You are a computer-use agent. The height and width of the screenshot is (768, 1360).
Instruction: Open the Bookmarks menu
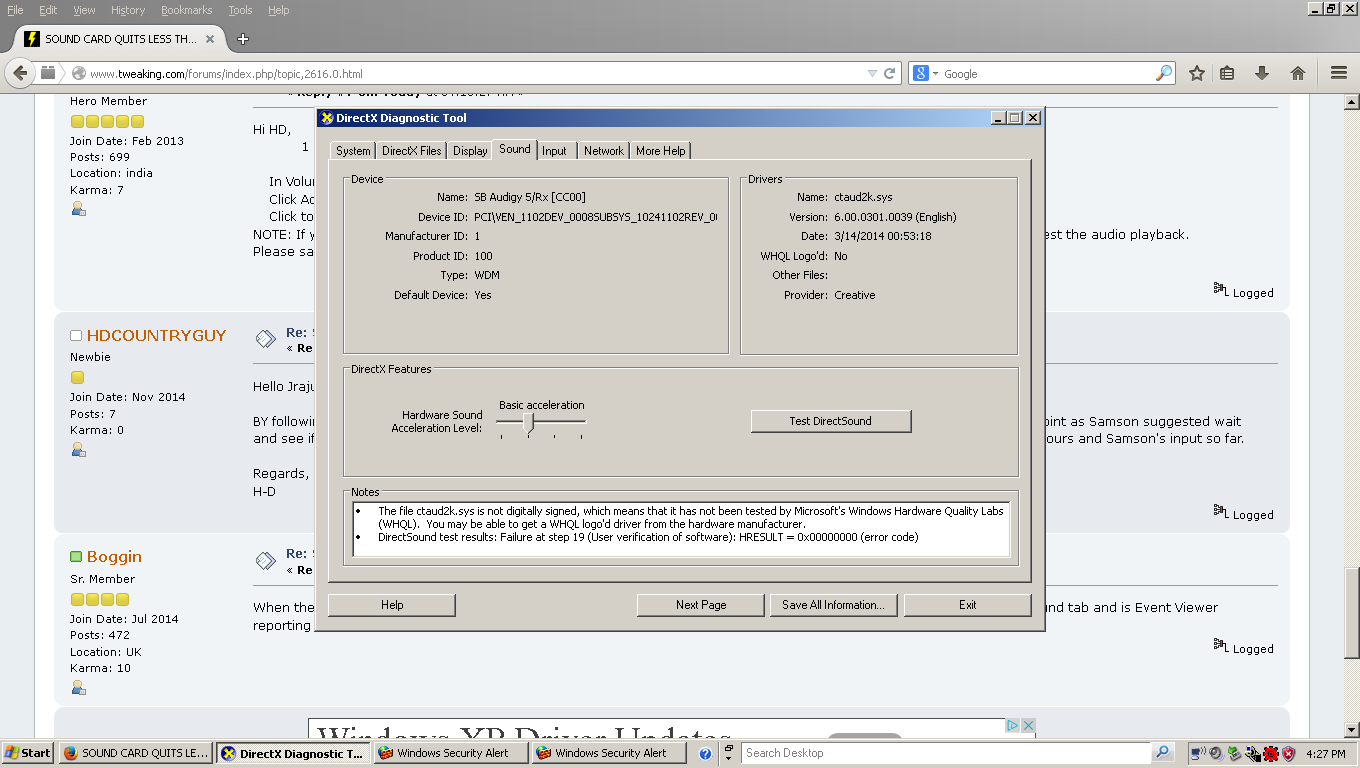(186, 10)
